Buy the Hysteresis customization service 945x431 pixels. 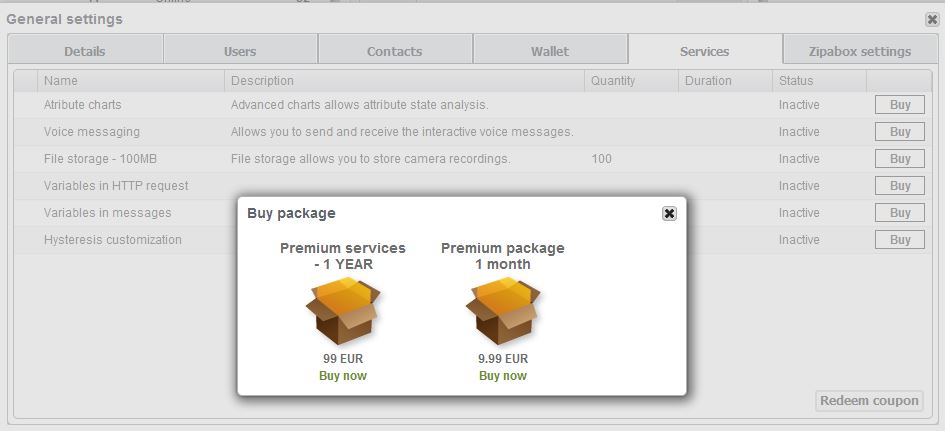tap(900, 240)
